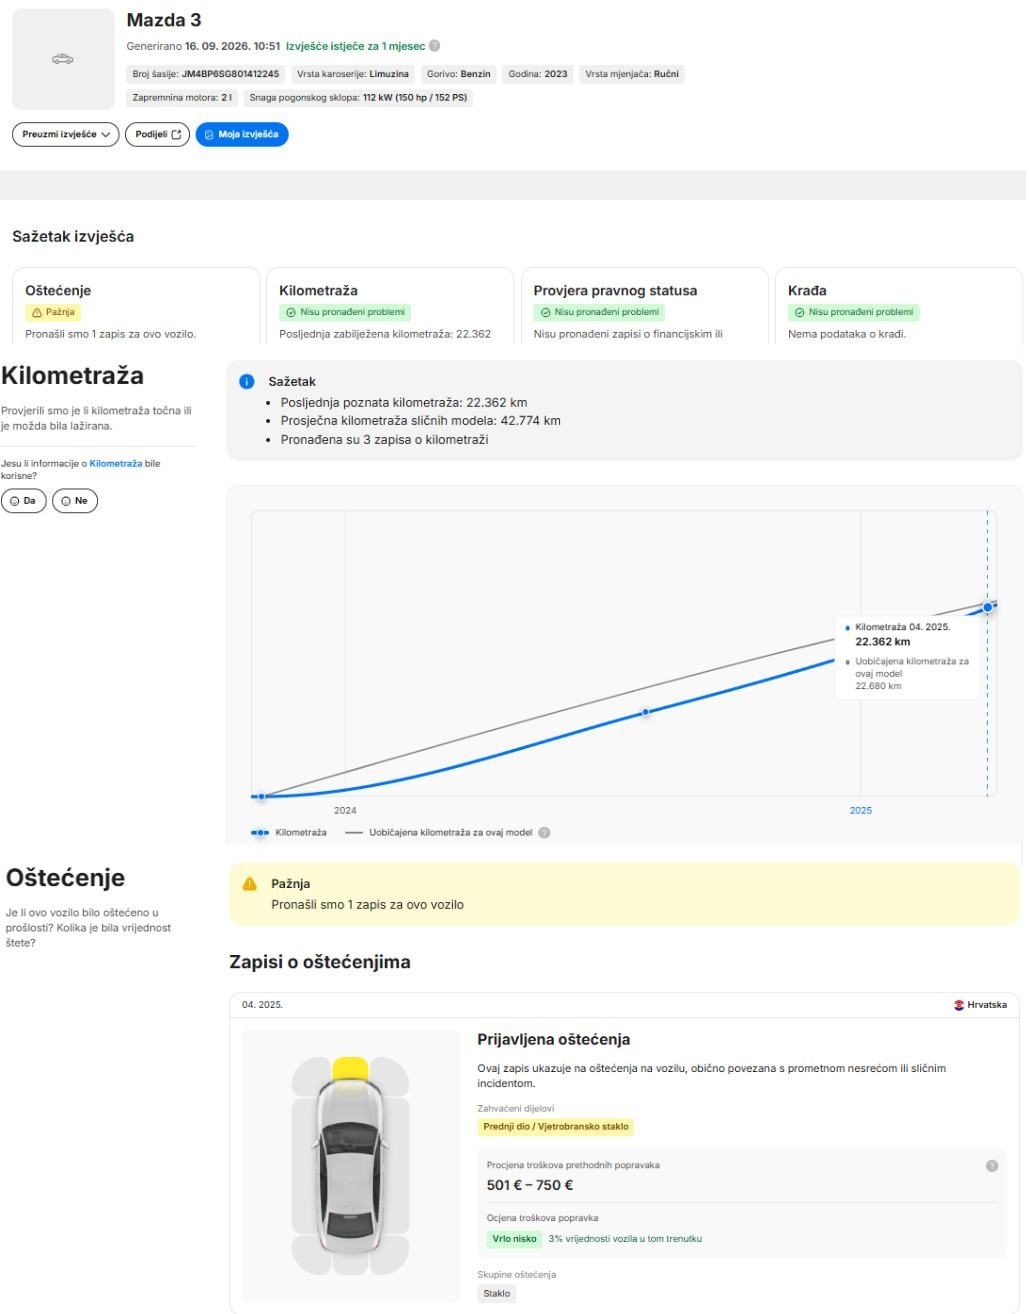The image size is (1029, 1314).
Task: Answer Ne to the feedback question
Action: [x=75, y=500]
